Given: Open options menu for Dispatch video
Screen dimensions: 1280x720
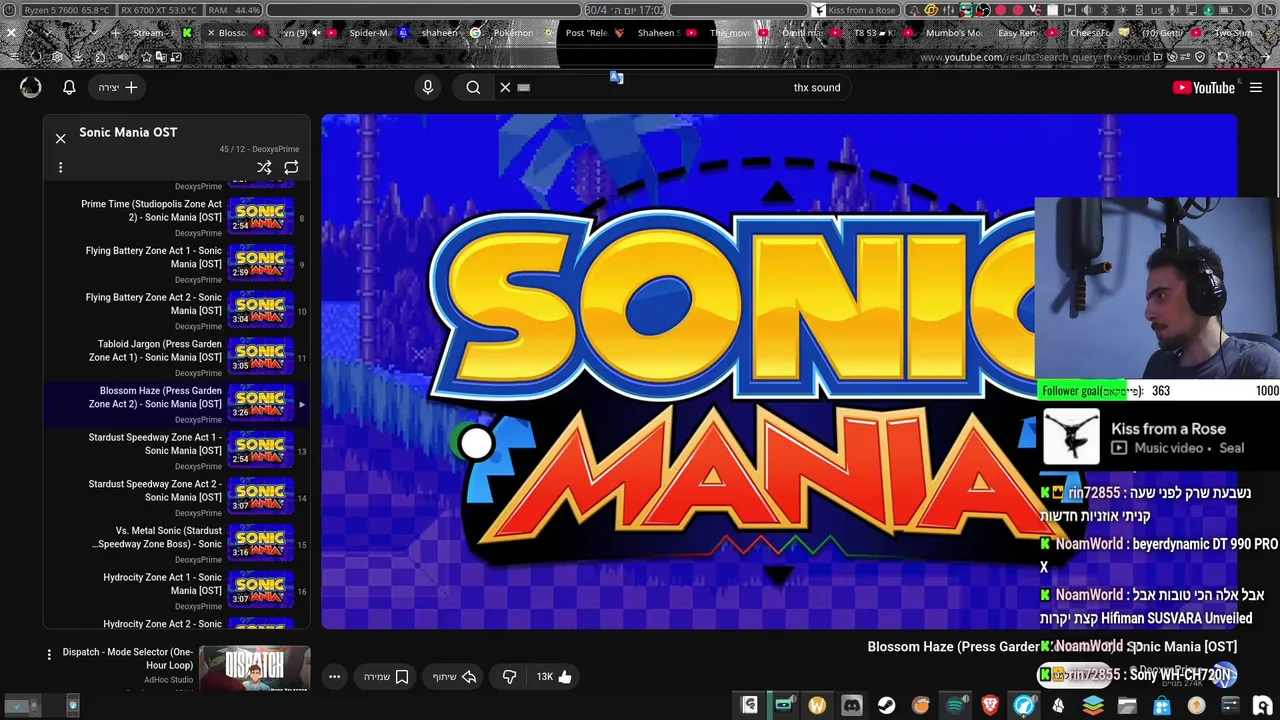Looking at the screenshot, I should pyautogui.click(x=49, y=654).
